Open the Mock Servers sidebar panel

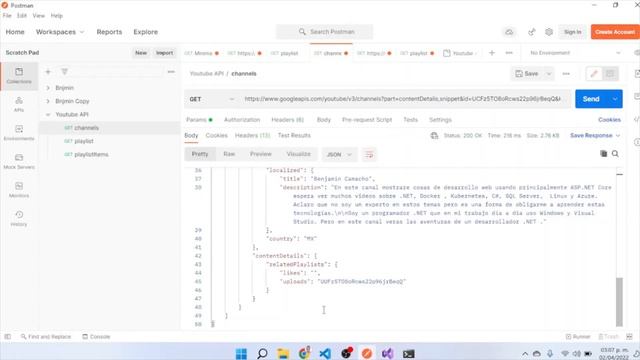[x=19, y=162]
